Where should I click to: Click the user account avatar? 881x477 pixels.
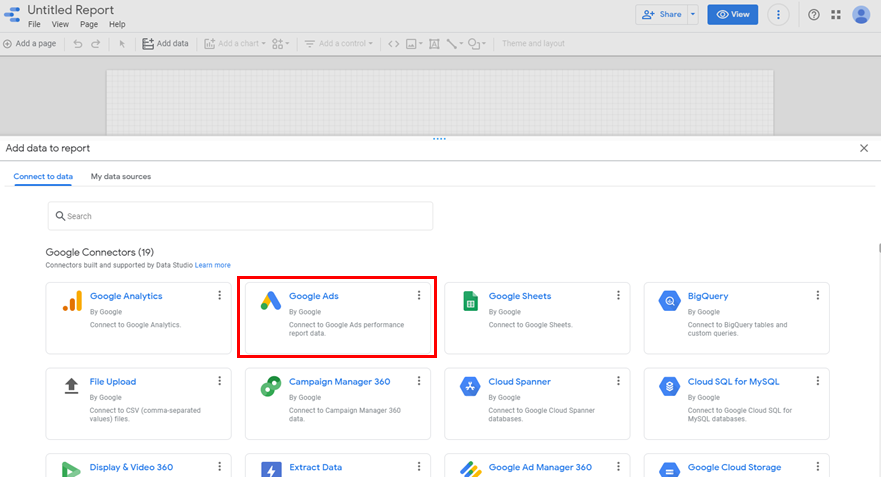(x=861, y=15)
